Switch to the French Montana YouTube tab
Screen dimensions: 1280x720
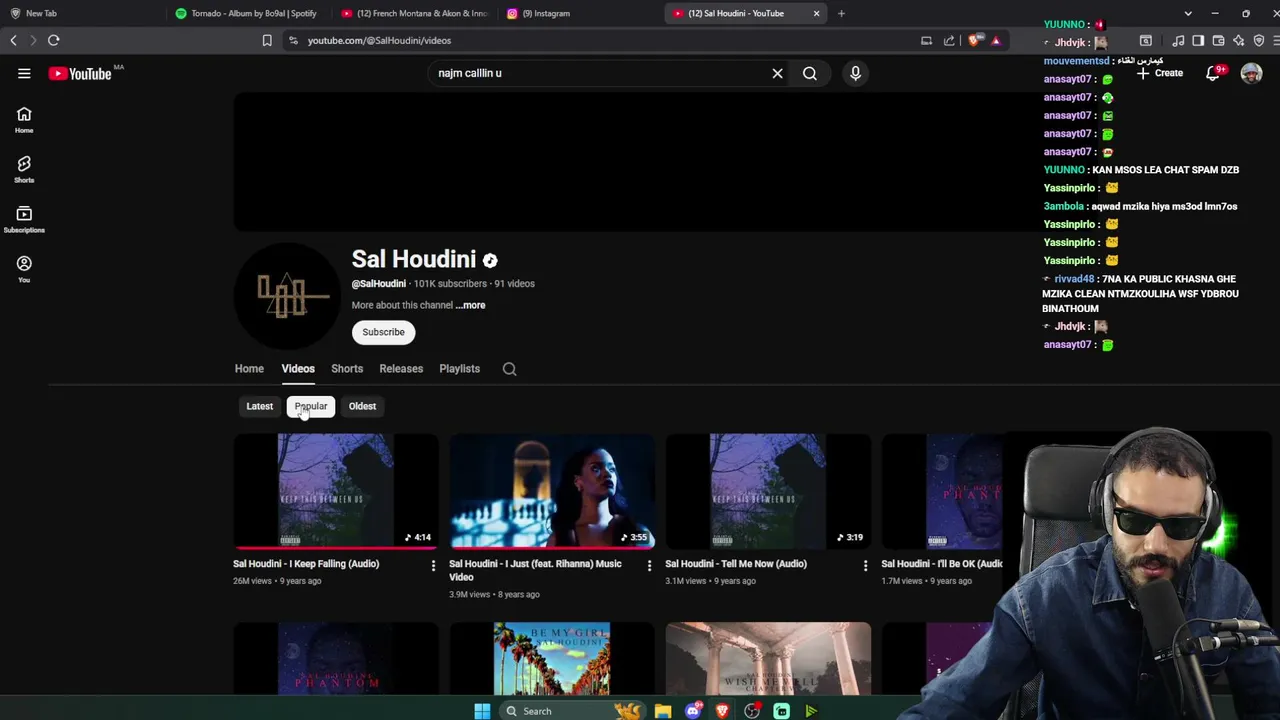[x=415, y=13]
